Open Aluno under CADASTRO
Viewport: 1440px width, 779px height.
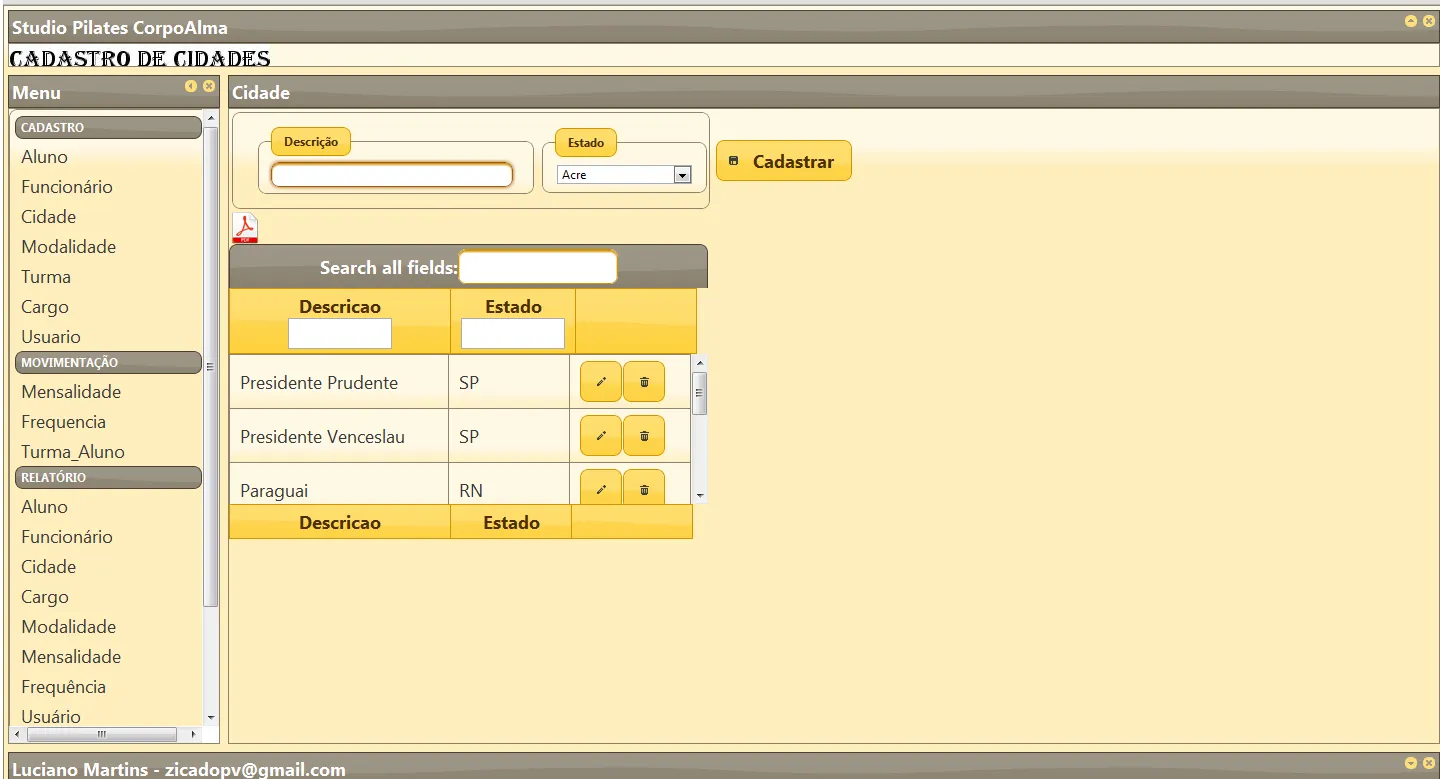pos(45,157)
